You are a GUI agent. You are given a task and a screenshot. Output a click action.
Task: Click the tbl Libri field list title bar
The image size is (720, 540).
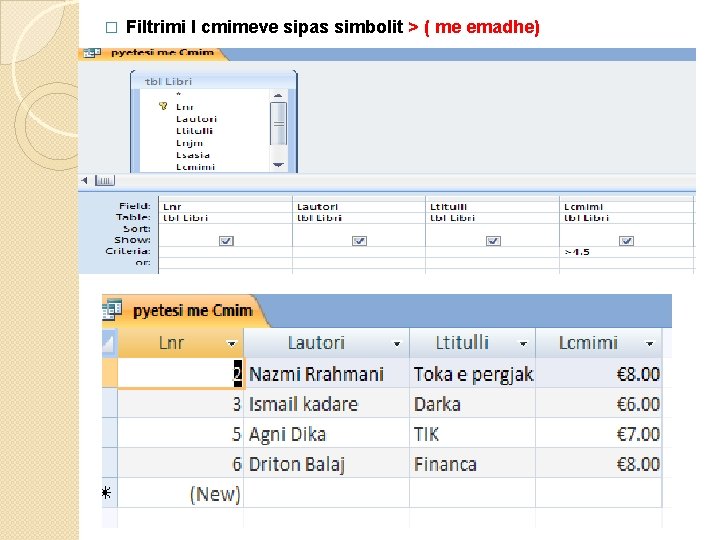[214, 81]
